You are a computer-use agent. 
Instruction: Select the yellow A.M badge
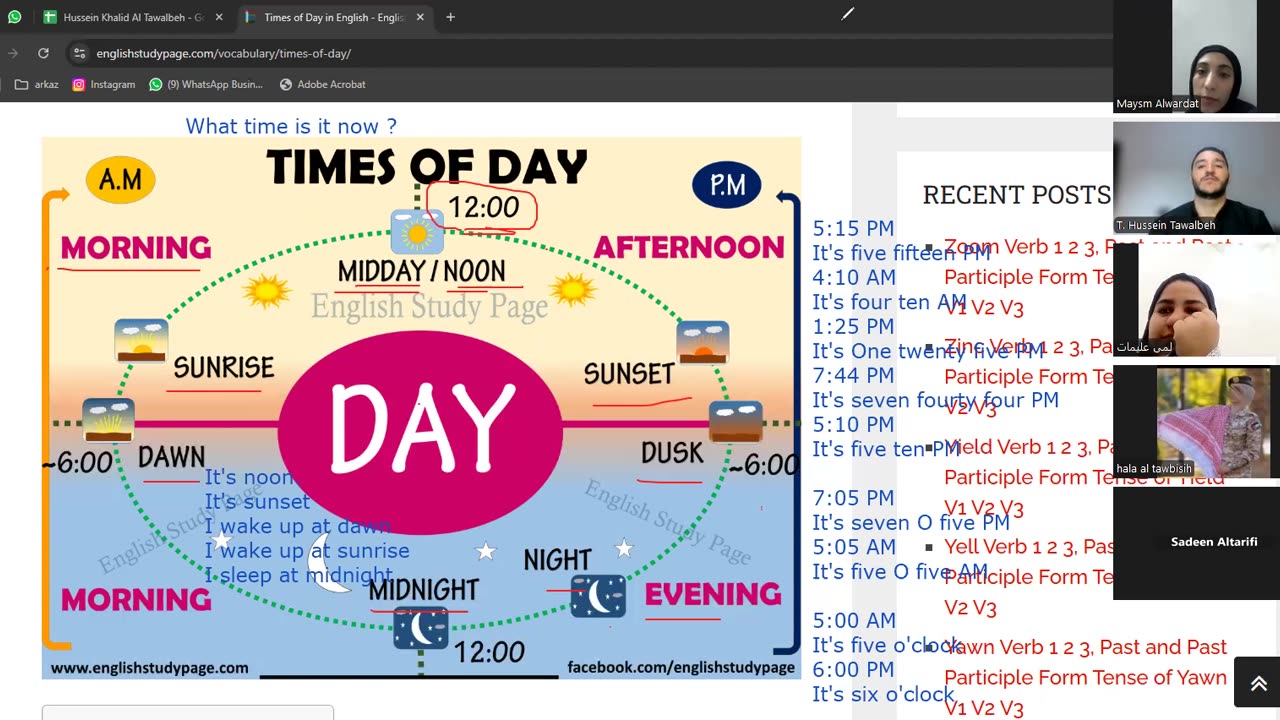[x=121, y=180]
